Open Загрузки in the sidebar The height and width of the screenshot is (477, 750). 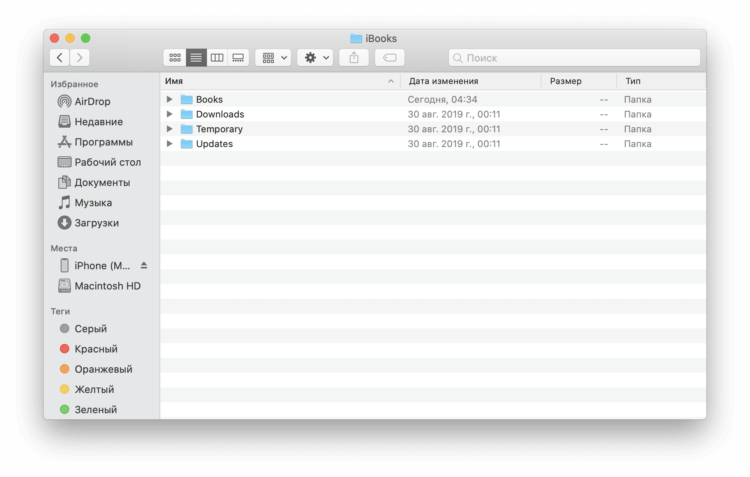click(88, 223)
